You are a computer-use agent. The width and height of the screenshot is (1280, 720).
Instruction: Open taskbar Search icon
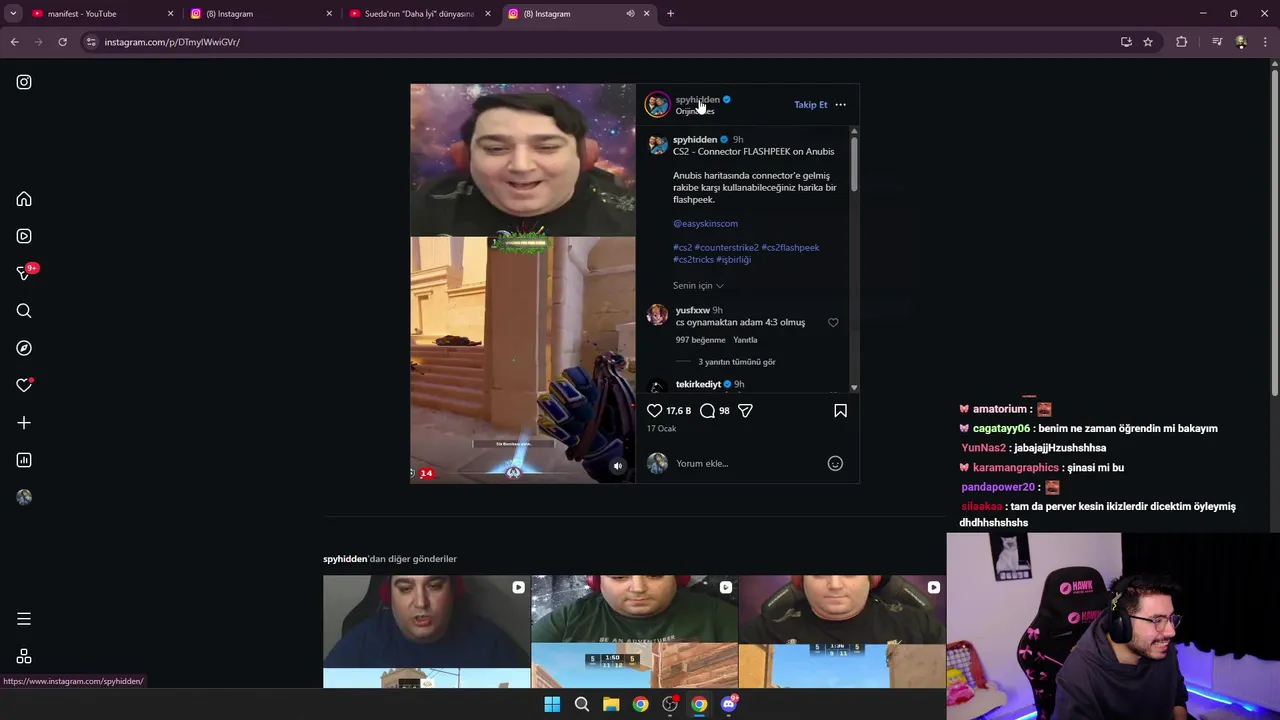581,704
